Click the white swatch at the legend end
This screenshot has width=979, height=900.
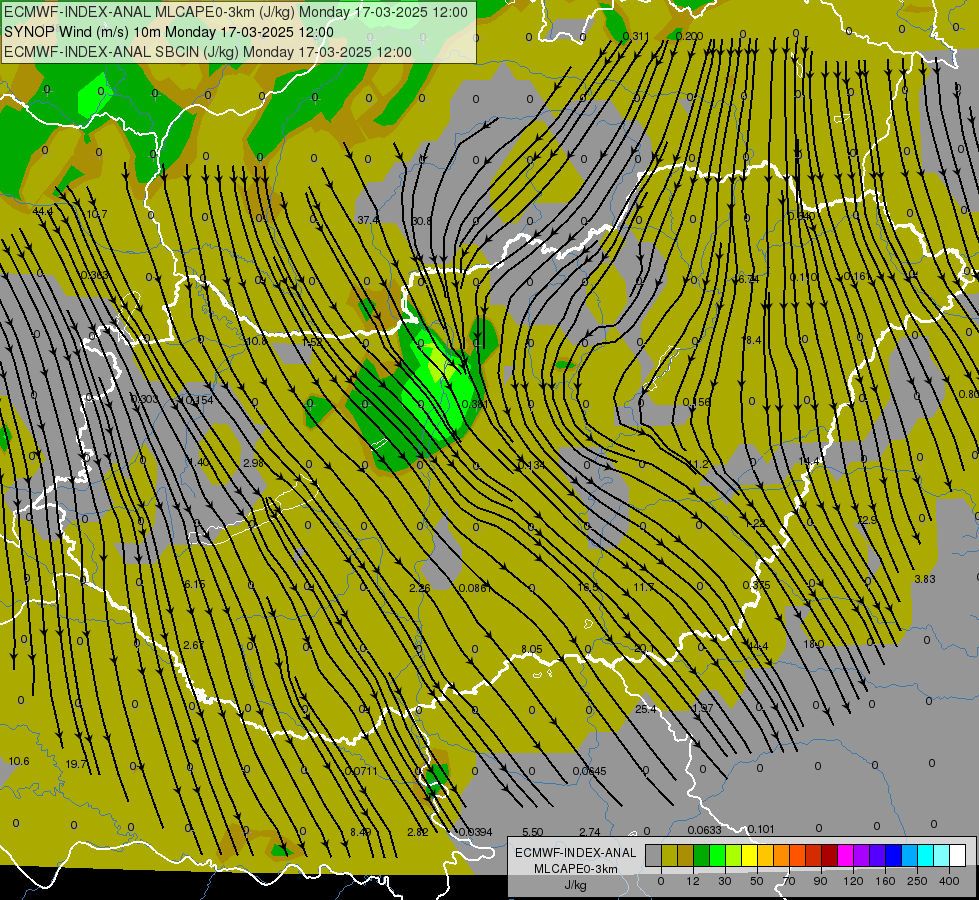tap(957, 855)
